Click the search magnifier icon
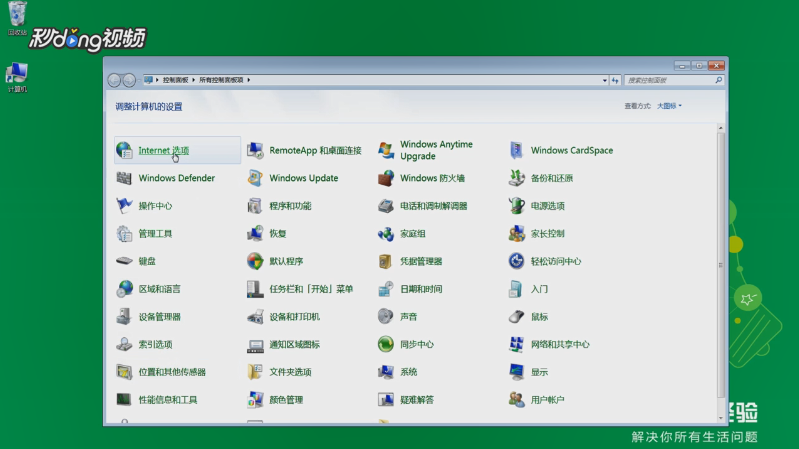 [x=718, y=80]
